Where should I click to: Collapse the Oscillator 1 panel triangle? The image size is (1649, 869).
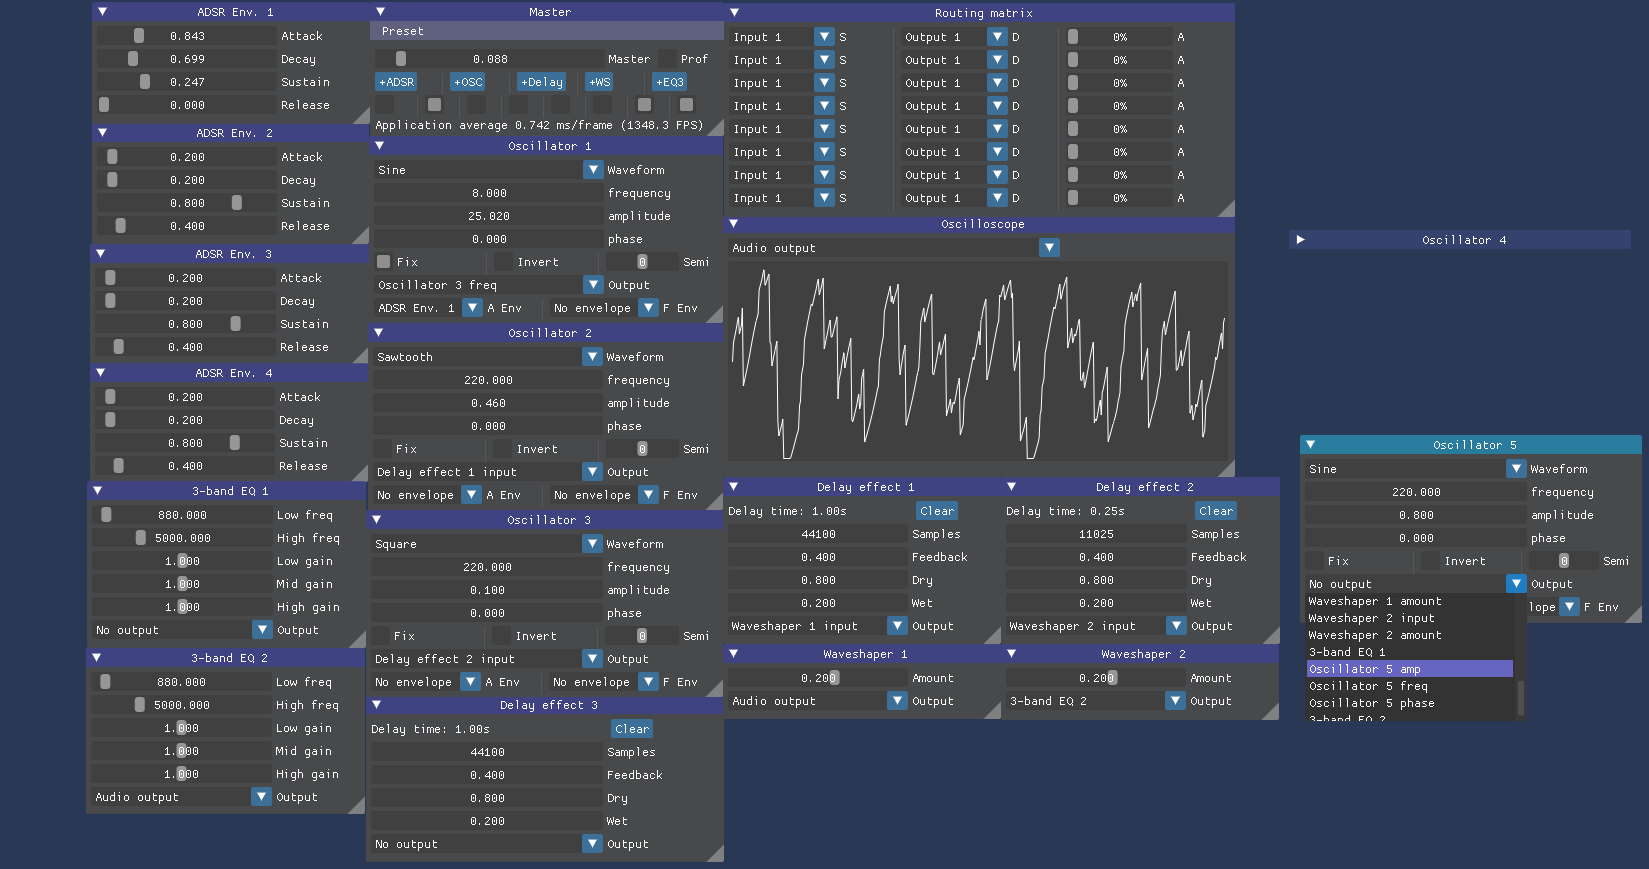[x=380, y=145]
